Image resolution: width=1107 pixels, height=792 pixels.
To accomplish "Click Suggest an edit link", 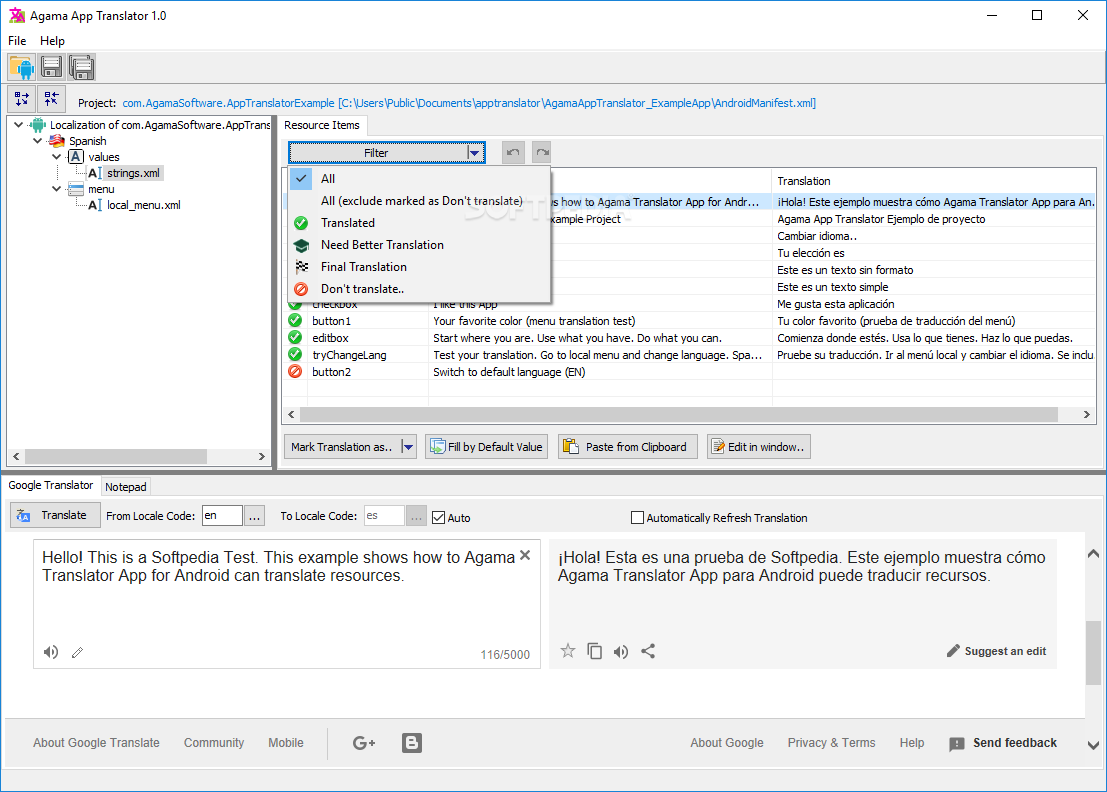I will (x=996, y=651).
